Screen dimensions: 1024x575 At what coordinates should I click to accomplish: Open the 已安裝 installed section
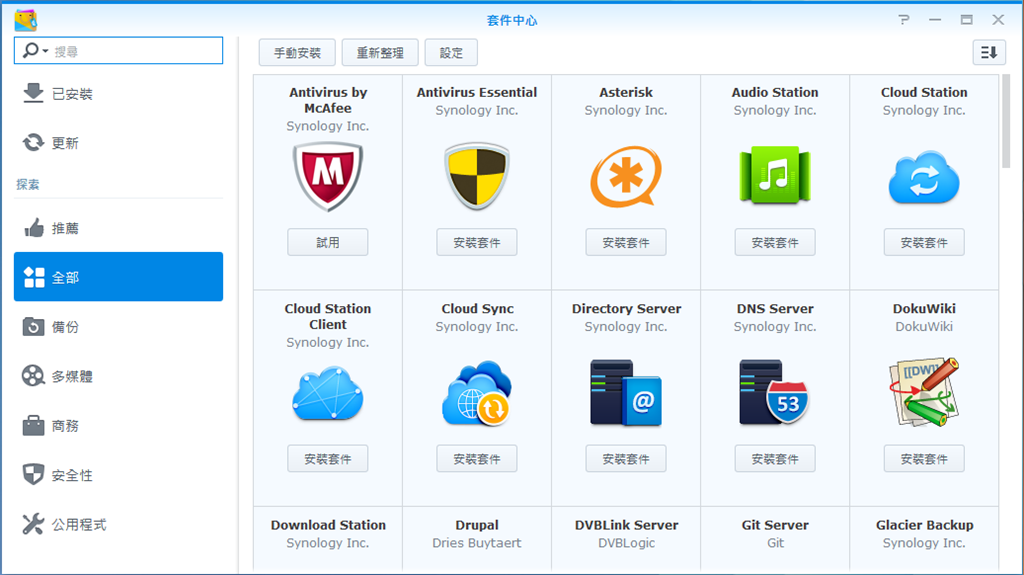point(118,93)
